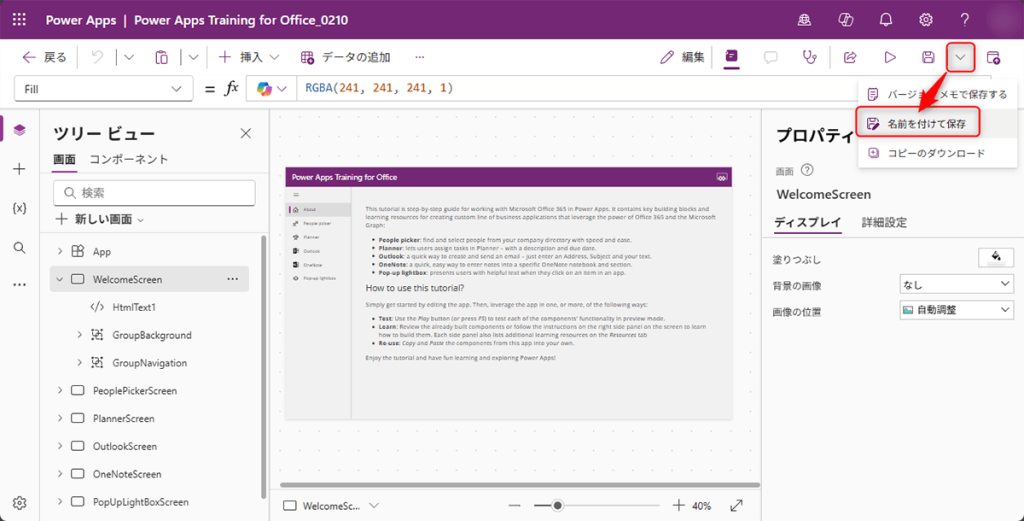1024x521 pixels.
Task: Close the ツリー ビュー panel
Action: pos(246,134)
